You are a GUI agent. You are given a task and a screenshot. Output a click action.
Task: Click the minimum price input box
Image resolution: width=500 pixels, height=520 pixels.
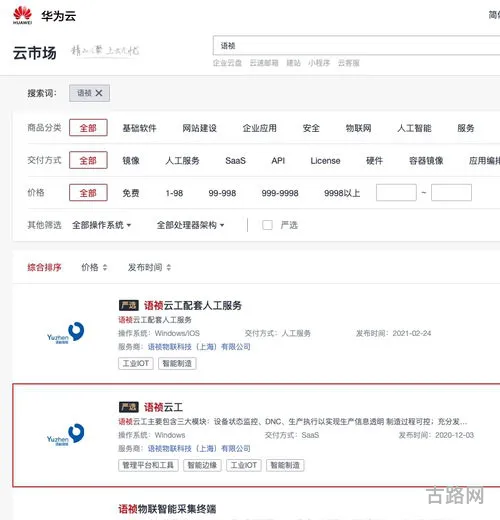(396, 192)
